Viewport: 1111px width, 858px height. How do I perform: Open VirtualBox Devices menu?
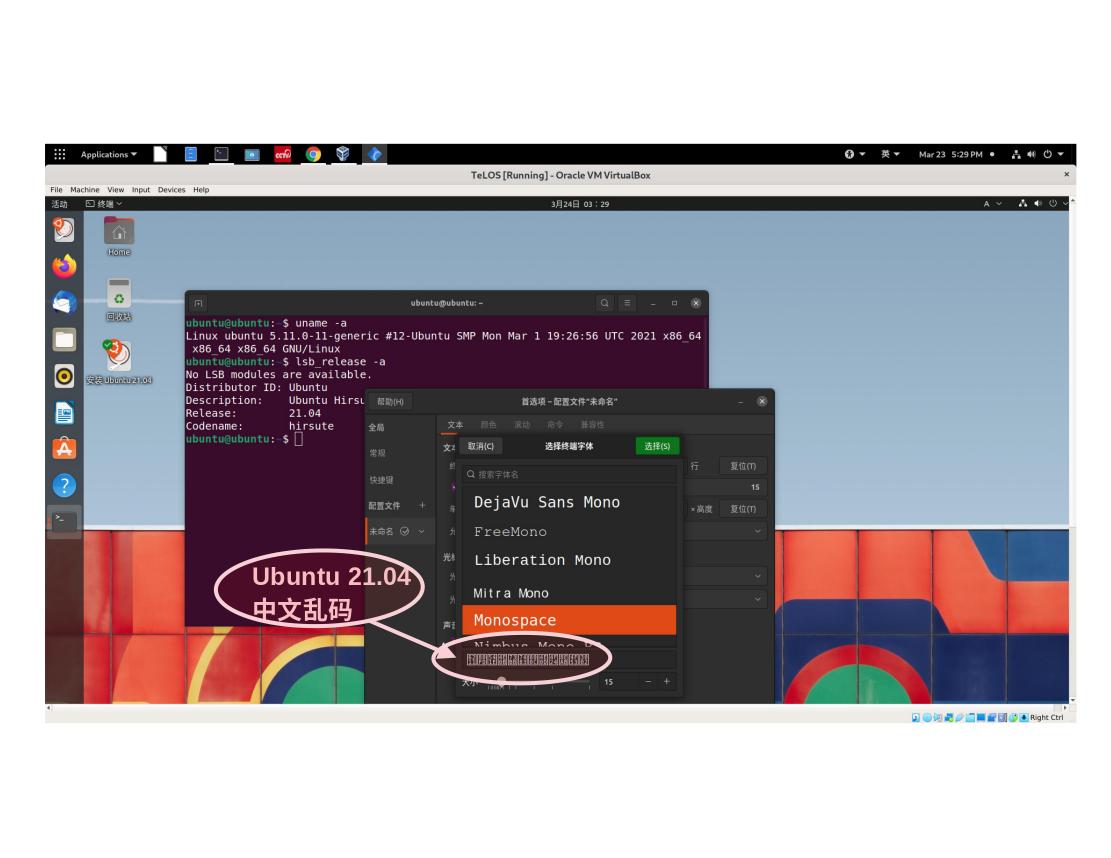[171, 189]
